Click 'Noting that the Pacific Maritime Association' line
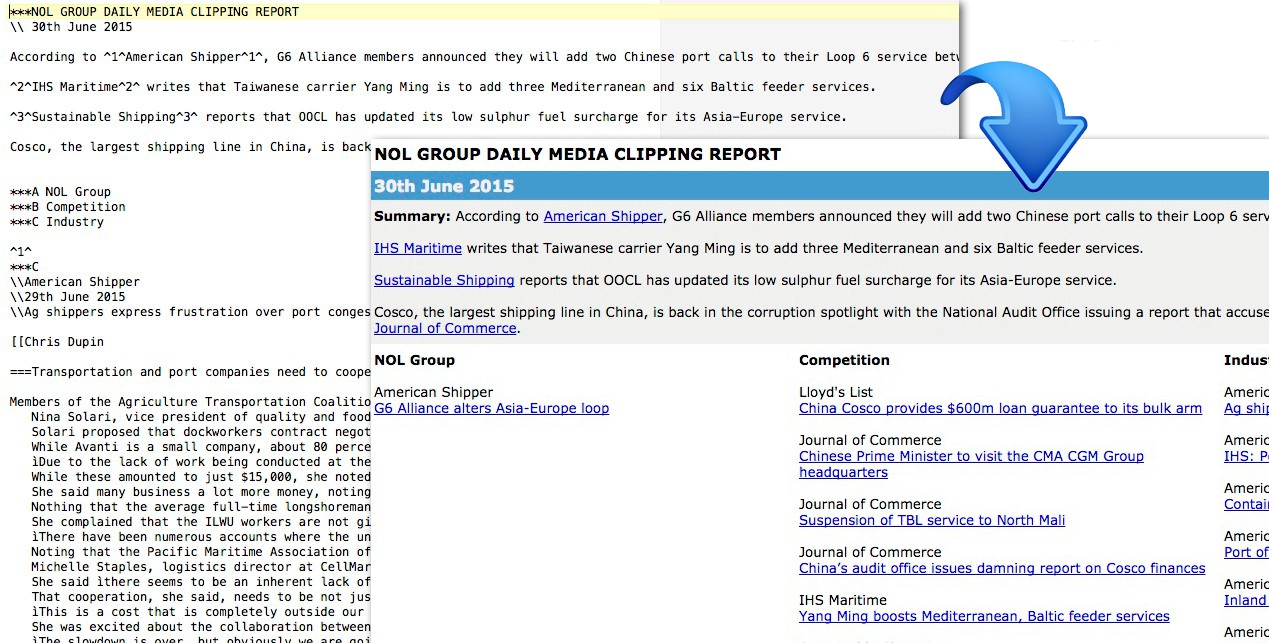Image resolution: width=1269 pixels, height=643 pixels. [x=201, y=552]
